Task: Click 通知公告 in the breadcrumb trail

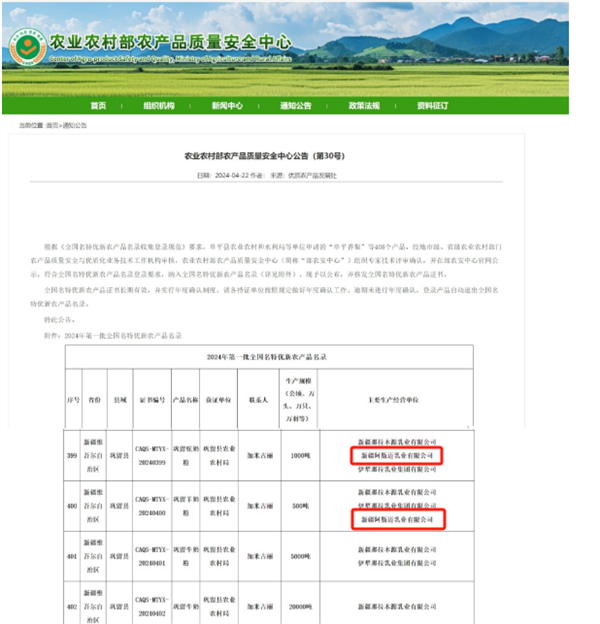Action: 75,125
